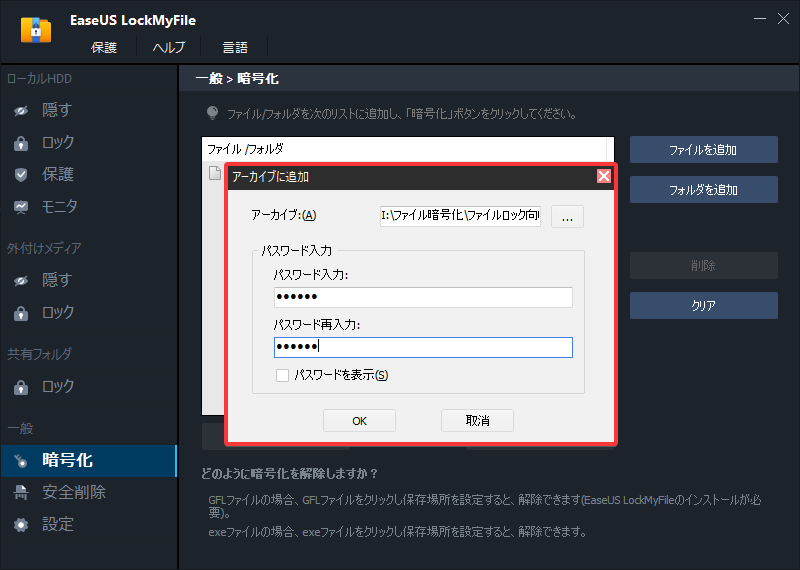
Task: Open ロック under ローカルHDD
Action: (58, 142)
